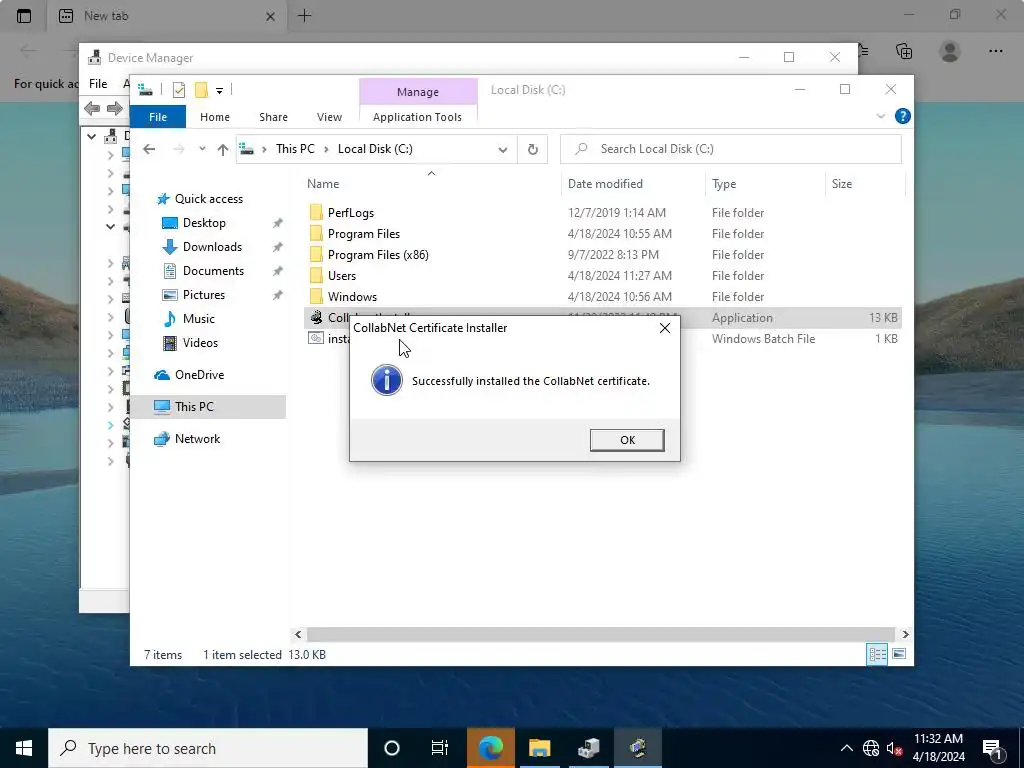Select This PC in navigation pane
1024x768 pixels.
[x=194, y=407]
